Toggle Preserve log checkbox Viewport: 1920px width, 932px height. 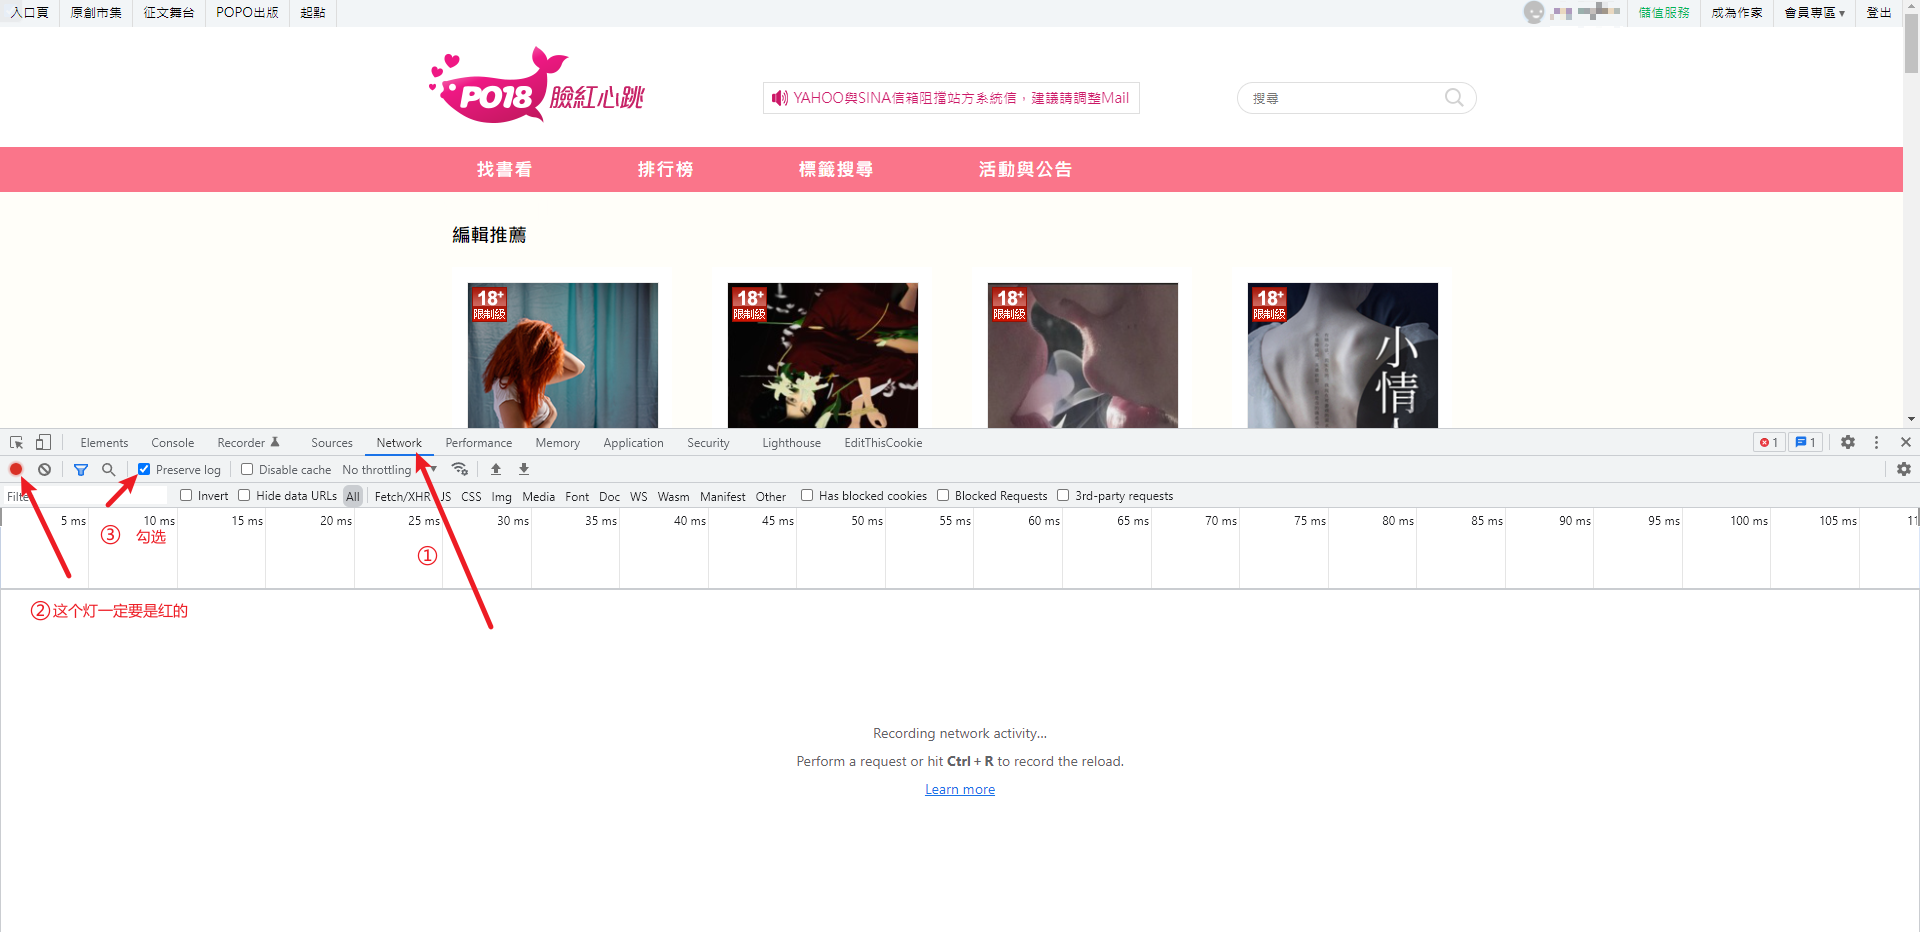(x=144, y=469)
